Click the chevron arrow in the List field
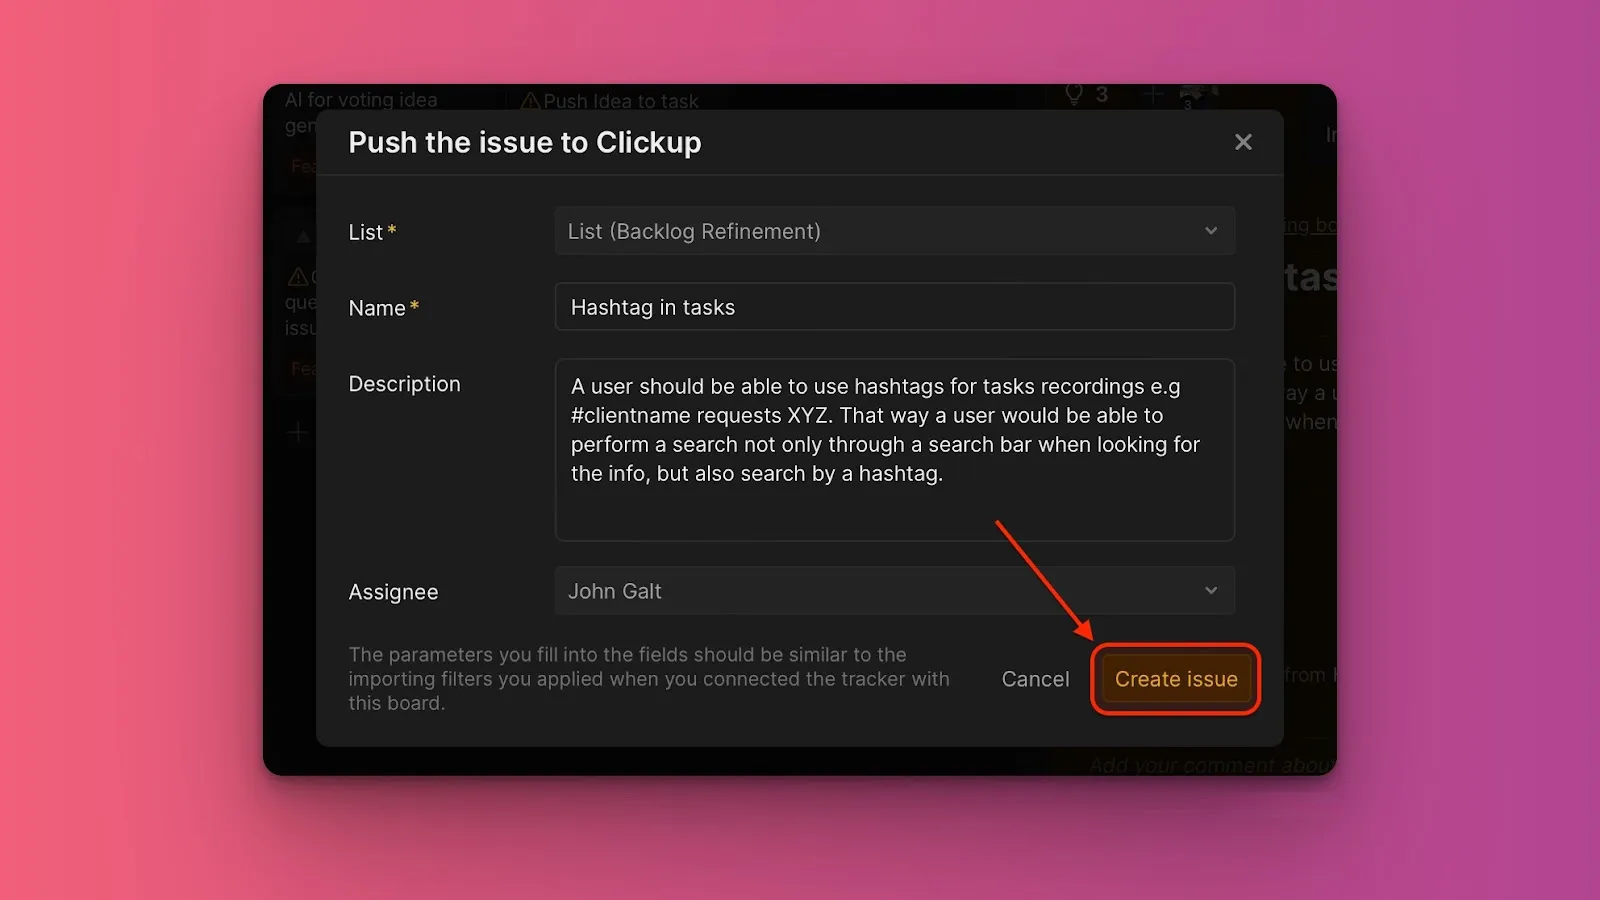1600x900 pixels. [x=1211, y=231]
